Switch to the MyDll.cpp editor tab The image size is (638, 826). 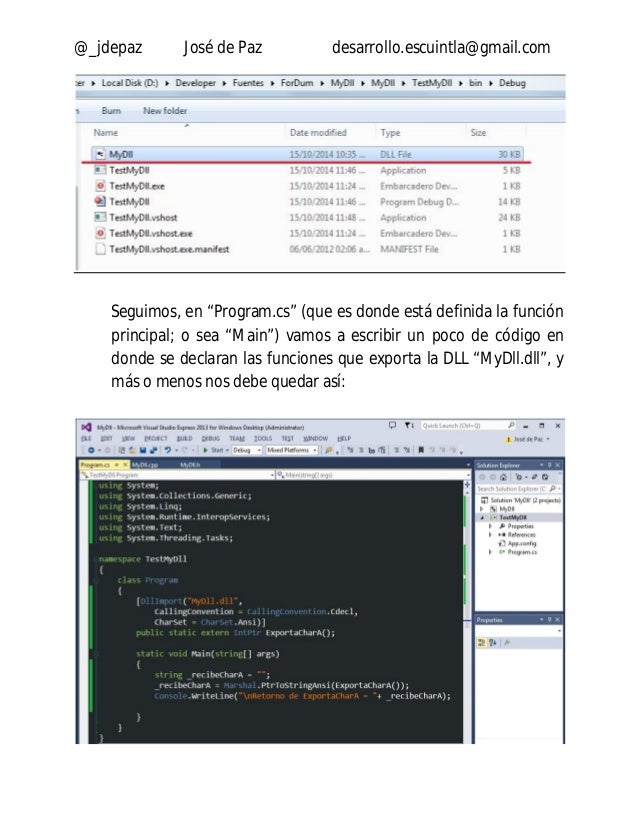tap(144, 465)
